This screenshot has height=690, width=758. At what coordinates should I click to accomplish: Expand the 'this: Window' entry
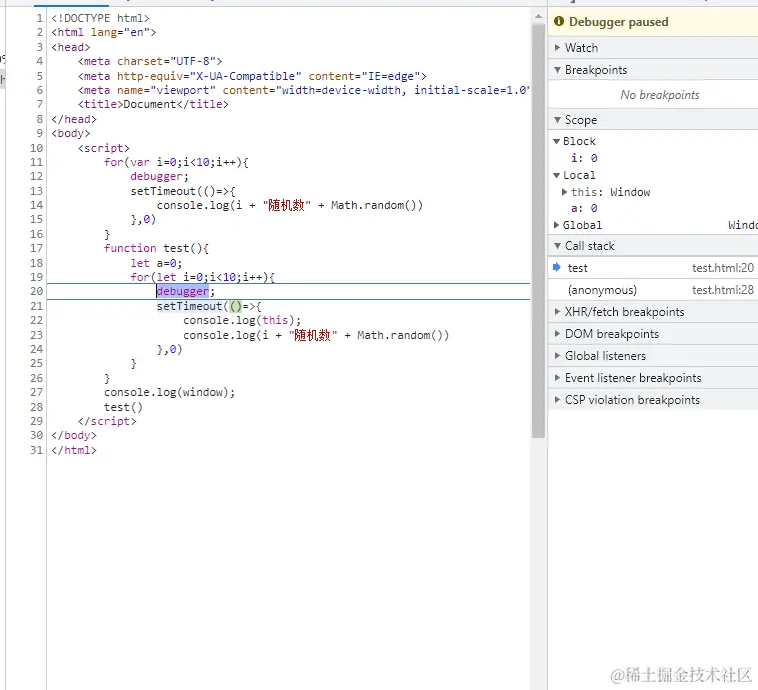[564, 192]
